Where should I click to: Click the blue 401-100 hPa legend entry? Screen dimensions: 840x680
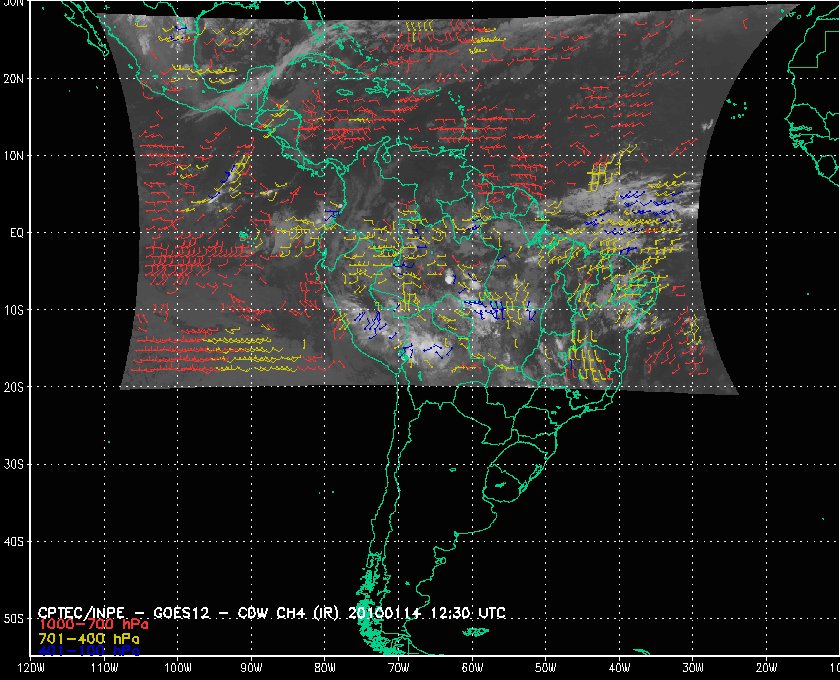pos(88,652)
